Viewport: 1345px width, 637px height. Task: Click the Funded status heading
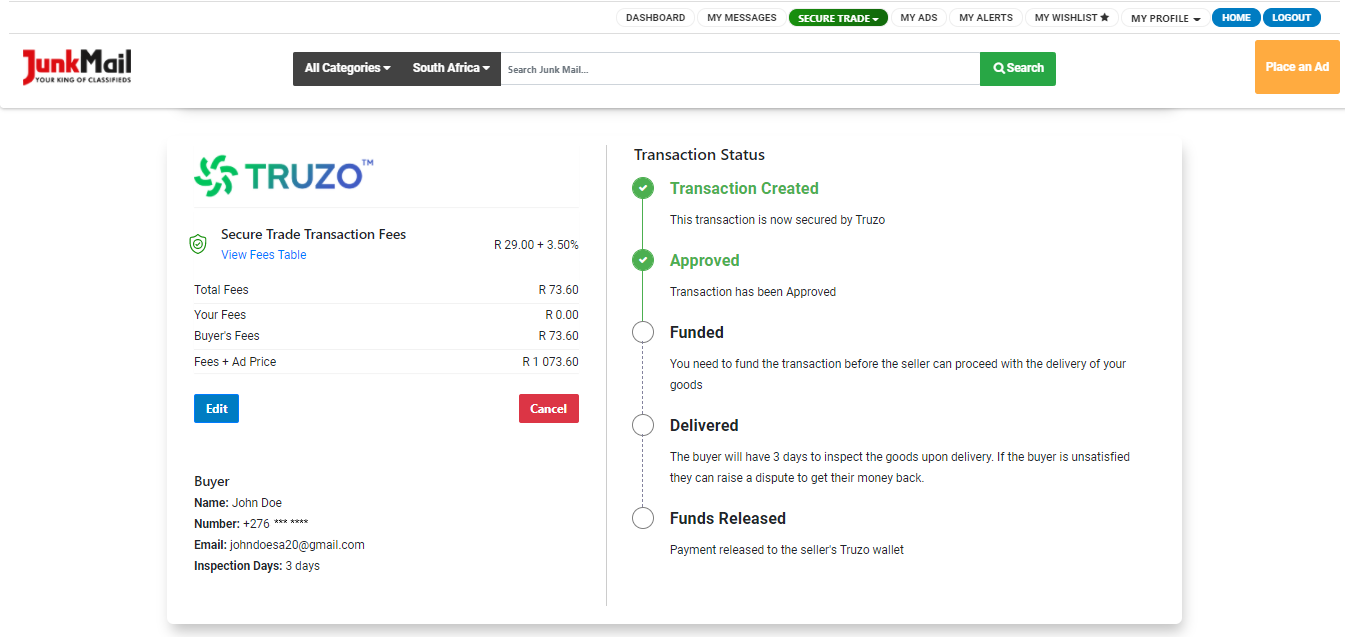(697, 332)
